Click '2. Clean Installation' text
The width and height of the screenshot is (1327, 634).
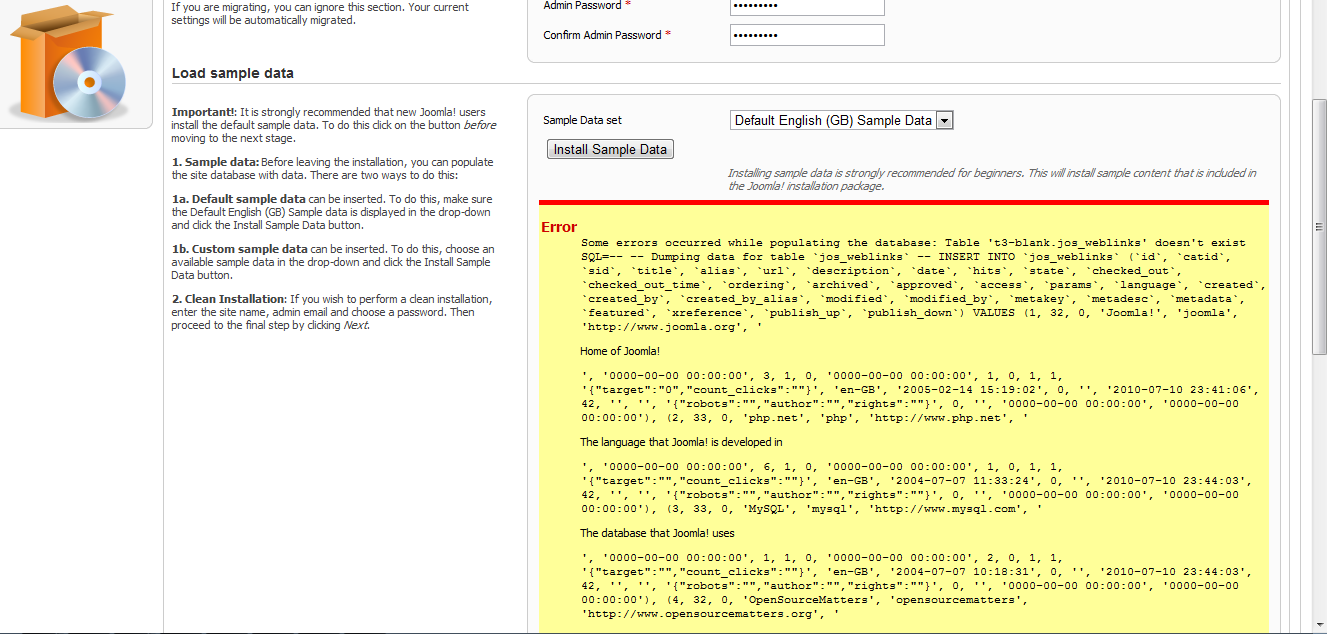(x=229, y=299)
